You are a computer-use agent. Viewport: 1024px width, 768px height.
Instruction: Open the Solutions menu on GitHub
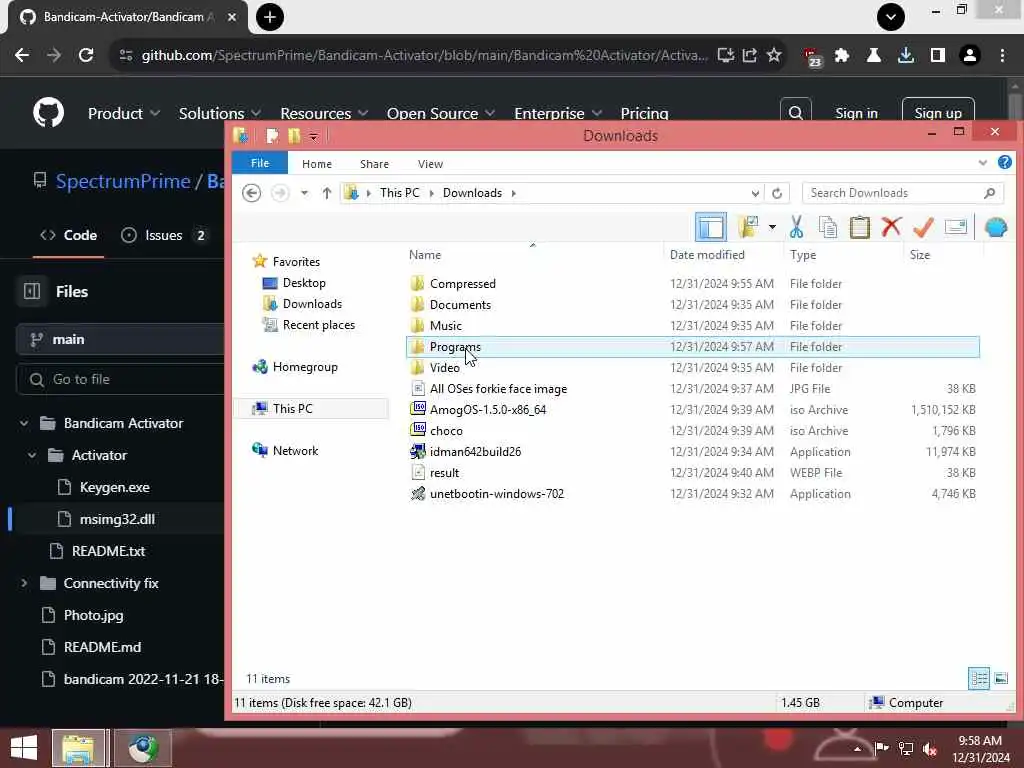click(219, 114)
